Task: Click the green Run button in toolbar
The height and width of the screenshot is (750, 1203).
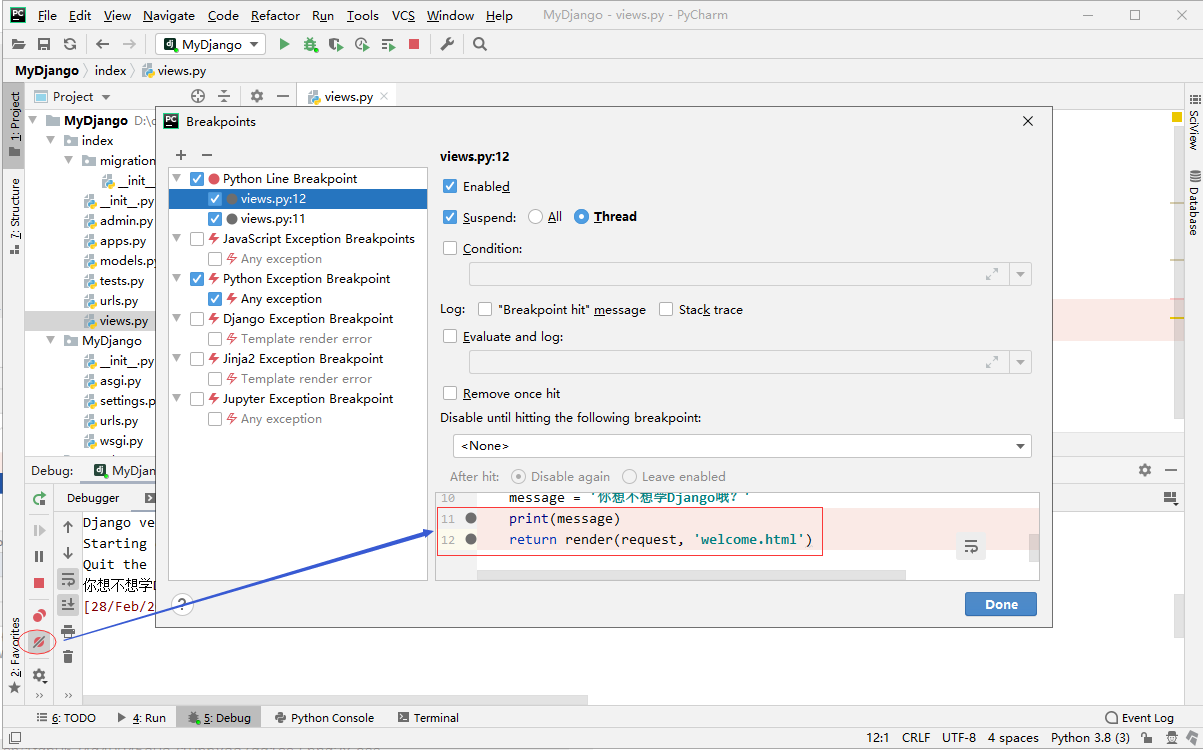Action: [284, 44]
